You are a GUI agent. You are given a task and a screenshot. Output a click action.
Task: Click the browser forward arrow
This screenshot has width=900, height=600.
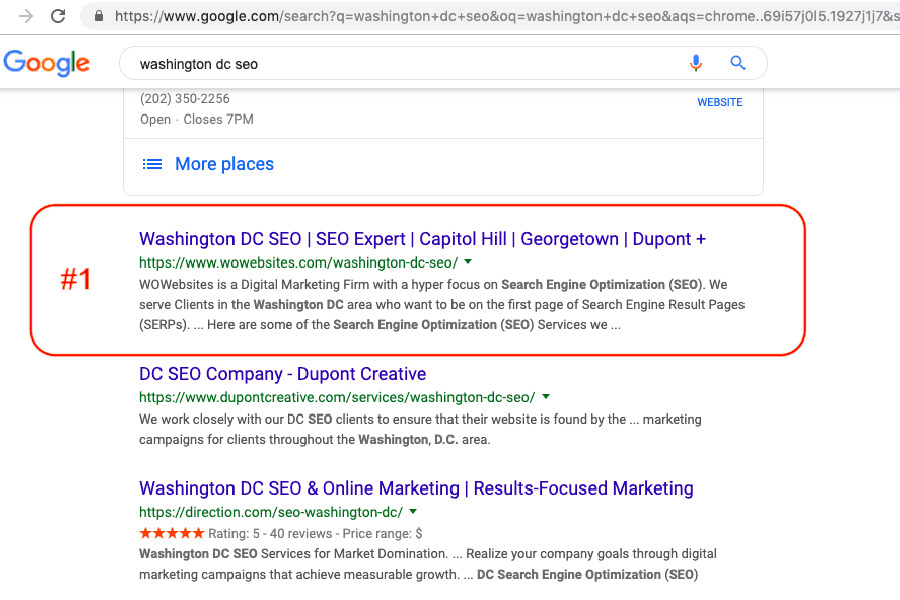click(26, 16)
